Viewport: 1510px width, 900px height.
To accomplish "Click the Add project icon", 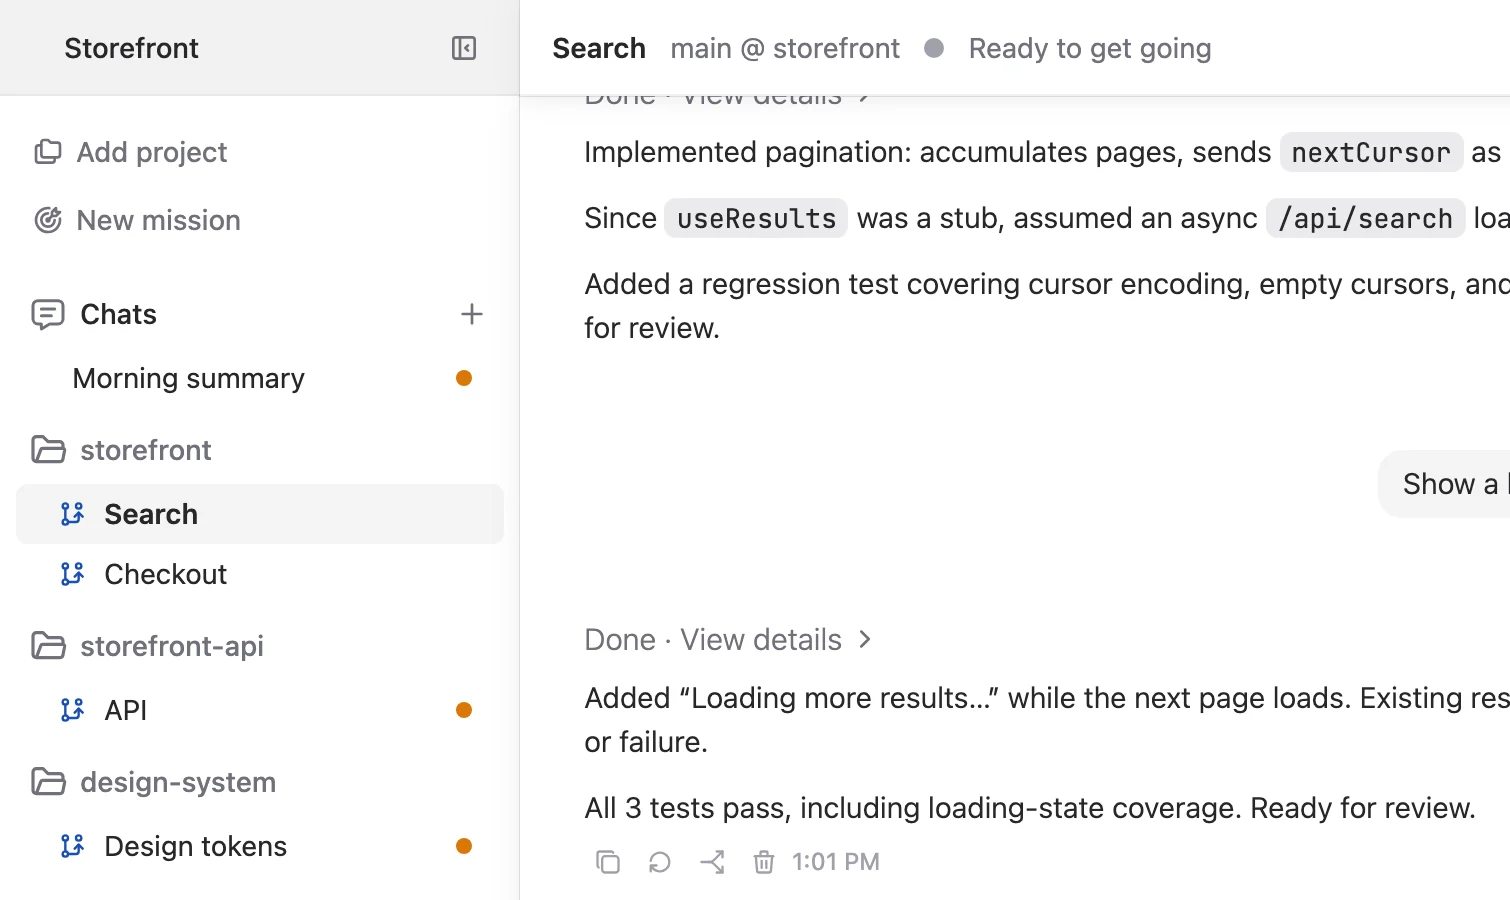I will [x=48, y=152].
